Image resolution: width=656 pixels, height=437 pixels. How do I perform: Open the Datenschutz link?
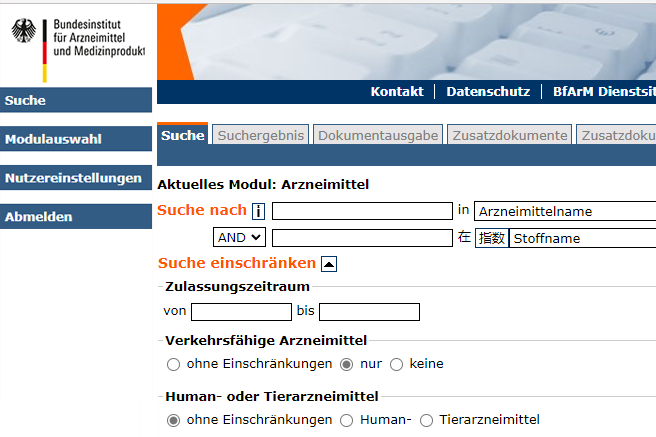point(488,91)
